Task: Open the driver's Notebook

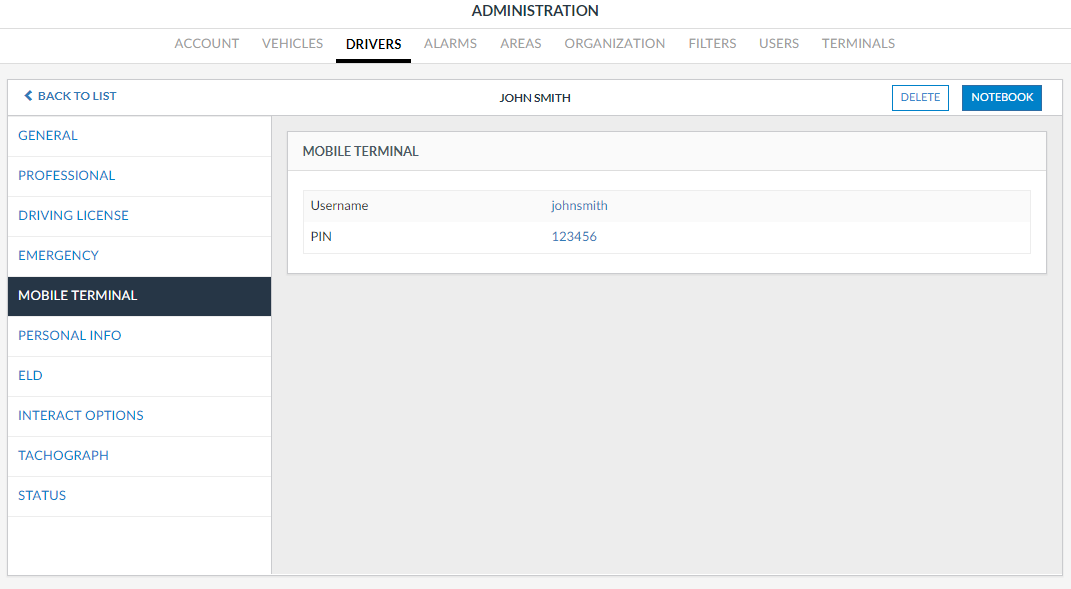Action: coord(1001,98)
